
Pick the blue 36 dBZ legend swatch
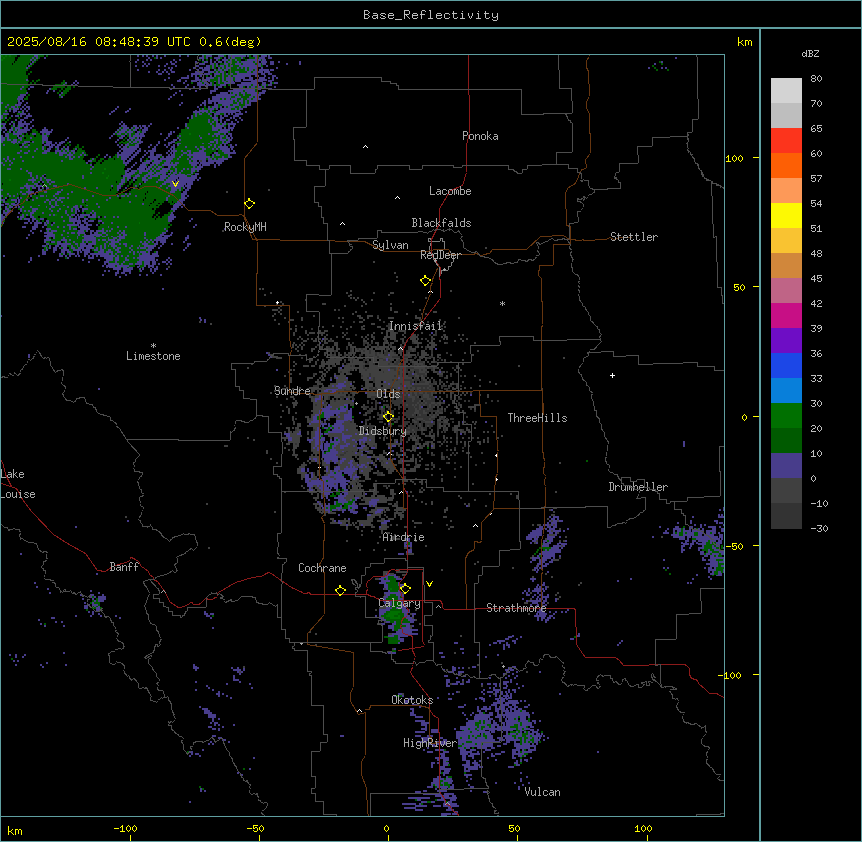tap(786, 365)
